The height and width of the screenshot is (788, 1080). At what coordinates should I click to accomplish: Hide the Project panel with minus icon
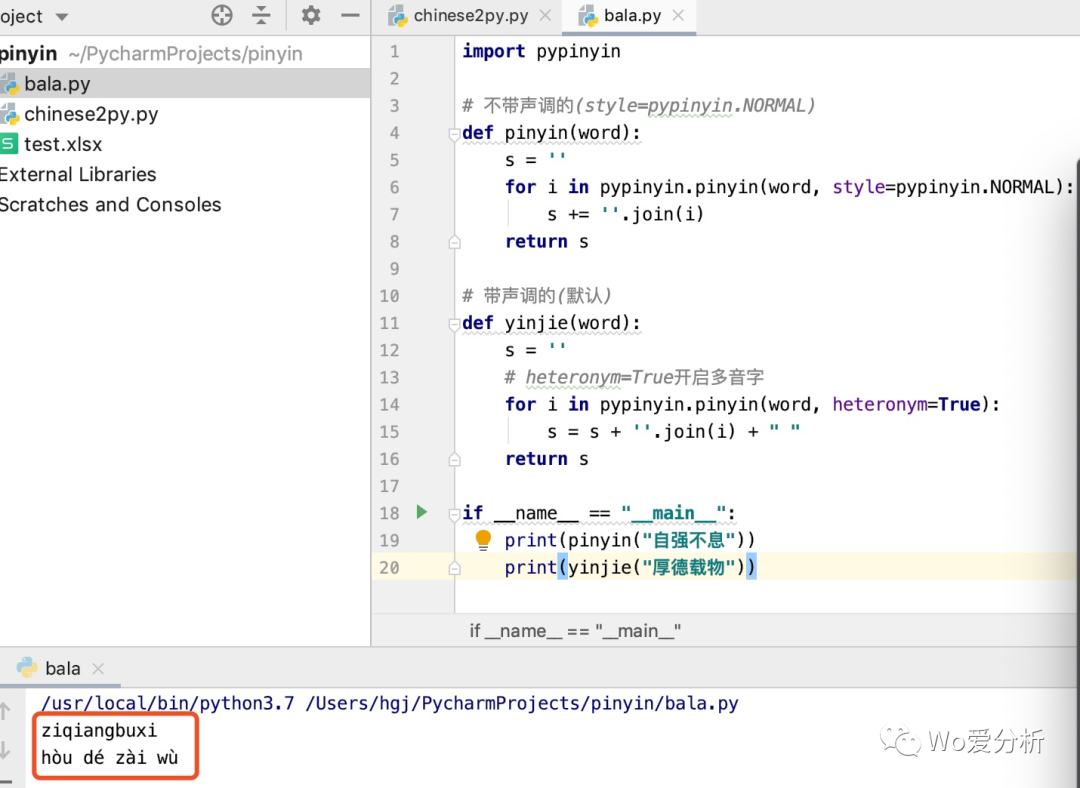(x=351, y=15)
